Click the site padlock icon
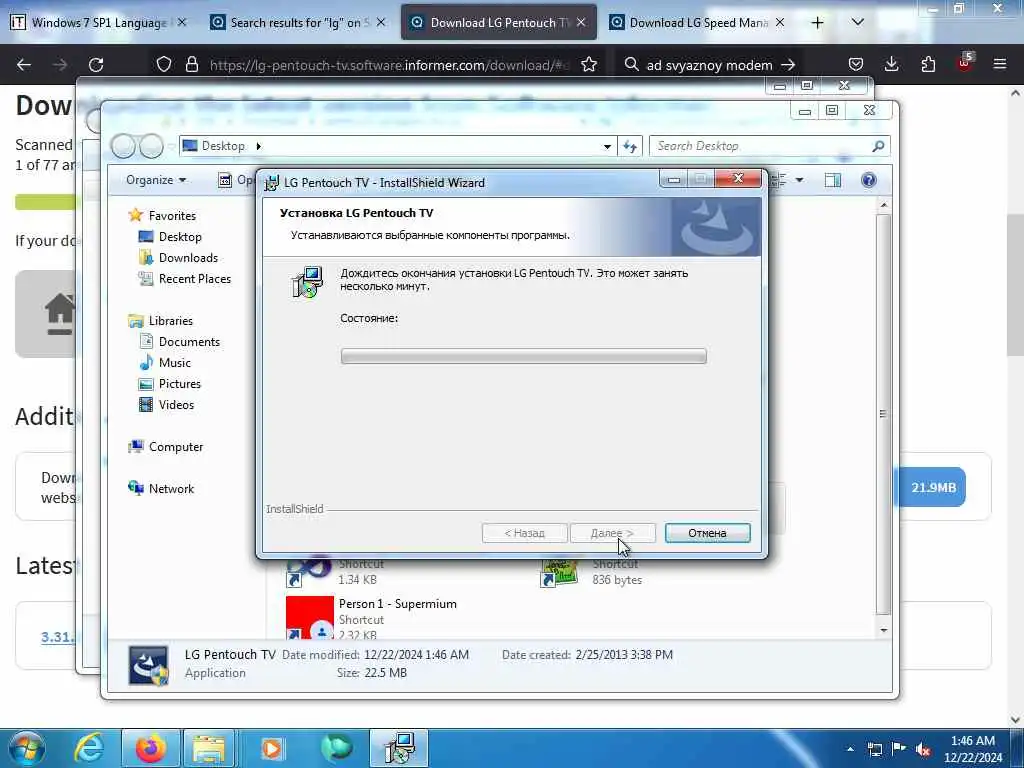Viewport: 1024px width, 768px height. point(191,65)
